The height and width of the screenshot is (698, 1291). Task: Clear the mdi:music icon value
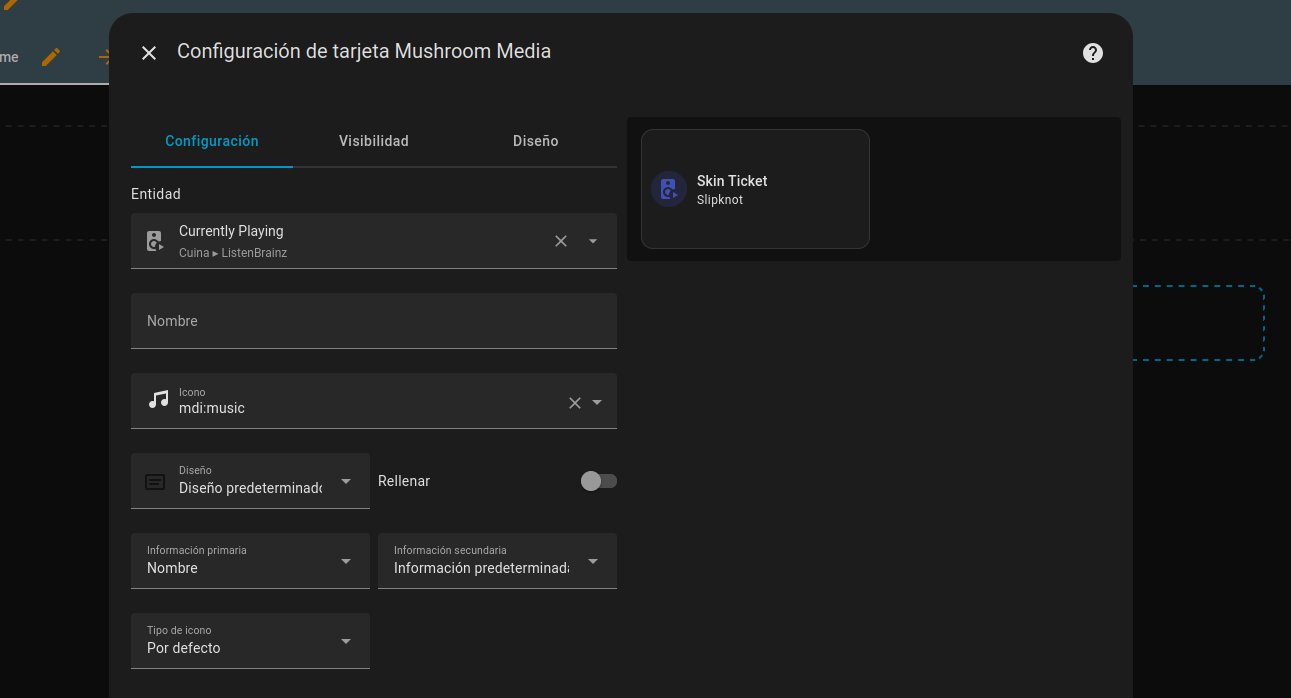575,402
